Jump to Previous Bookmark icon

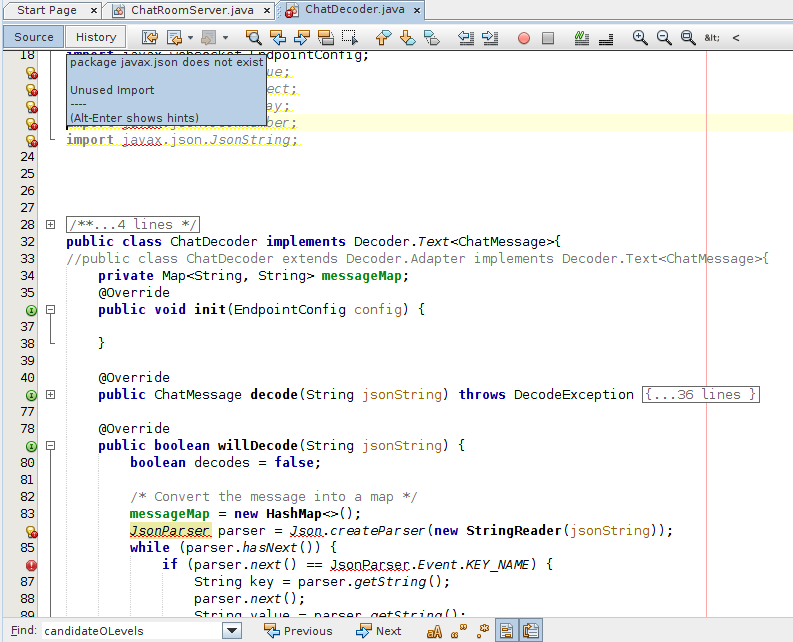coord(383,37)
